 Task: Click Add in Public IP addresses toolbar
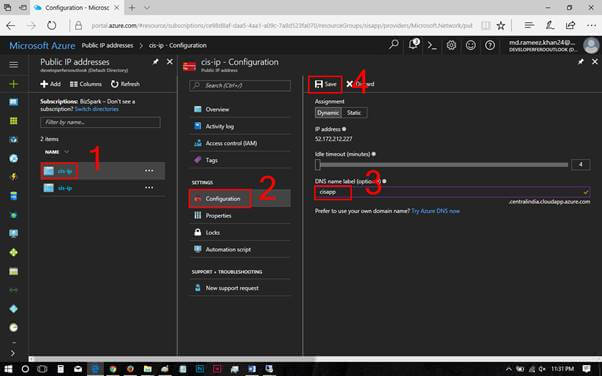pyautogui.click(x=51, y=84)
